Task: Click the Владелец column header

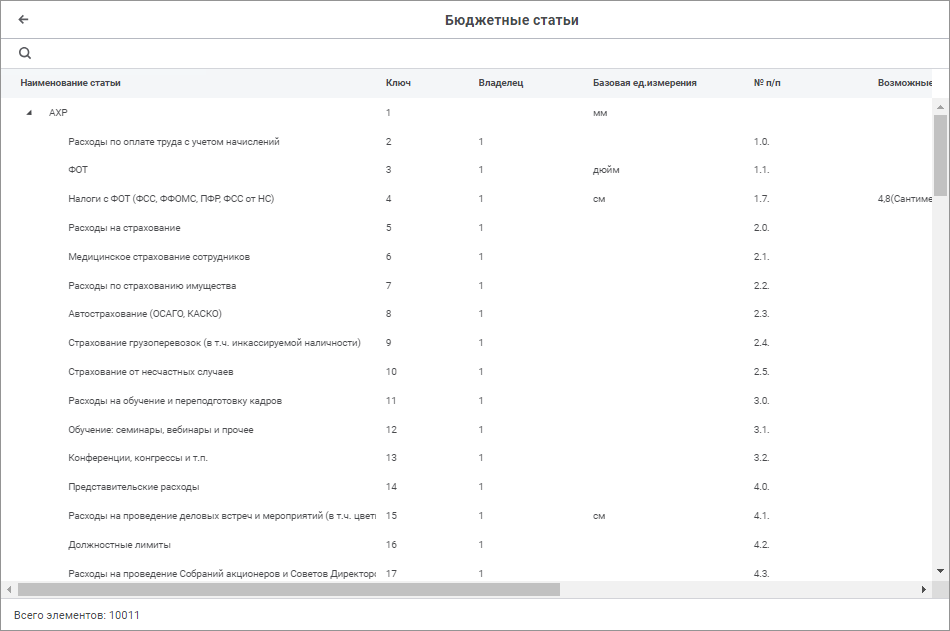Action: pyautogui.click(x=501, y=83)
